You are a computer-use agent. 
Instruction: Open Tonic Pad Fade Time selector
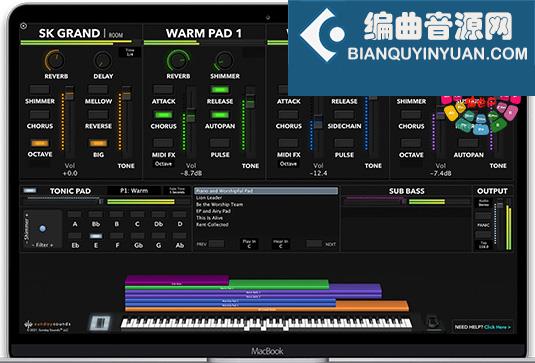177,191
